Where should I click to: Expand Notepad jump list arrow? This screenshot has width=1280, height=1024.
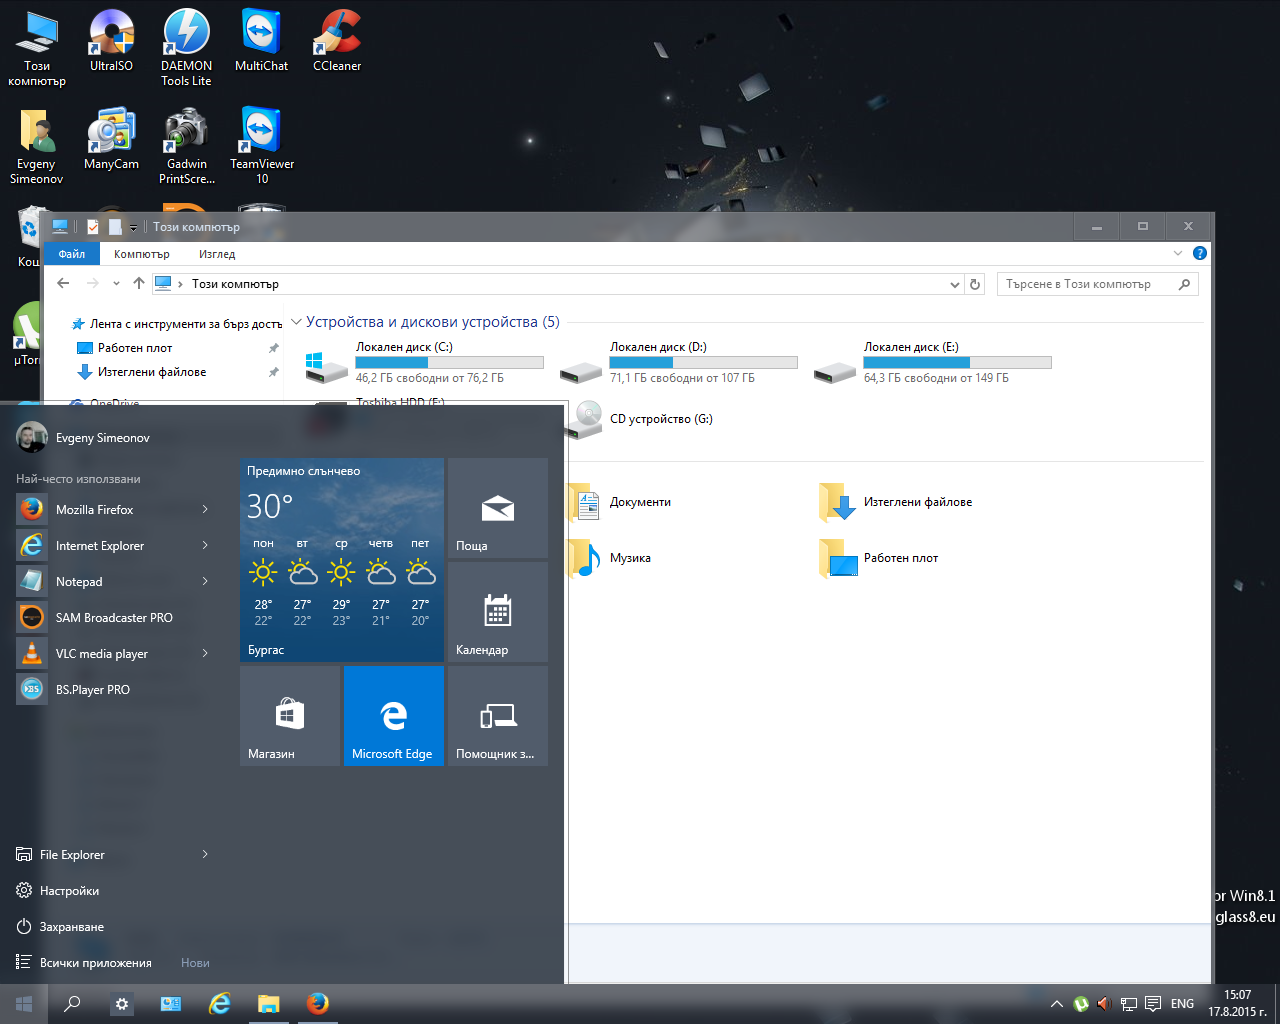pos(205,582)
